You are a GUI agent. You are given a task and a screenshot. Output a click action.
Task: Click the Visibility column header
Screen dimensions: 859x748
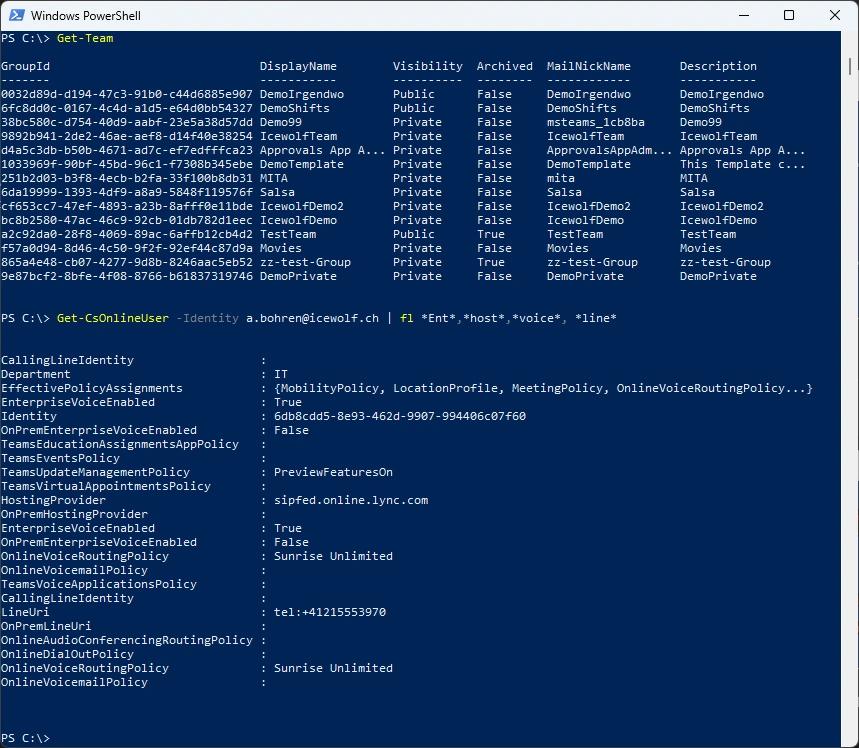427,66
